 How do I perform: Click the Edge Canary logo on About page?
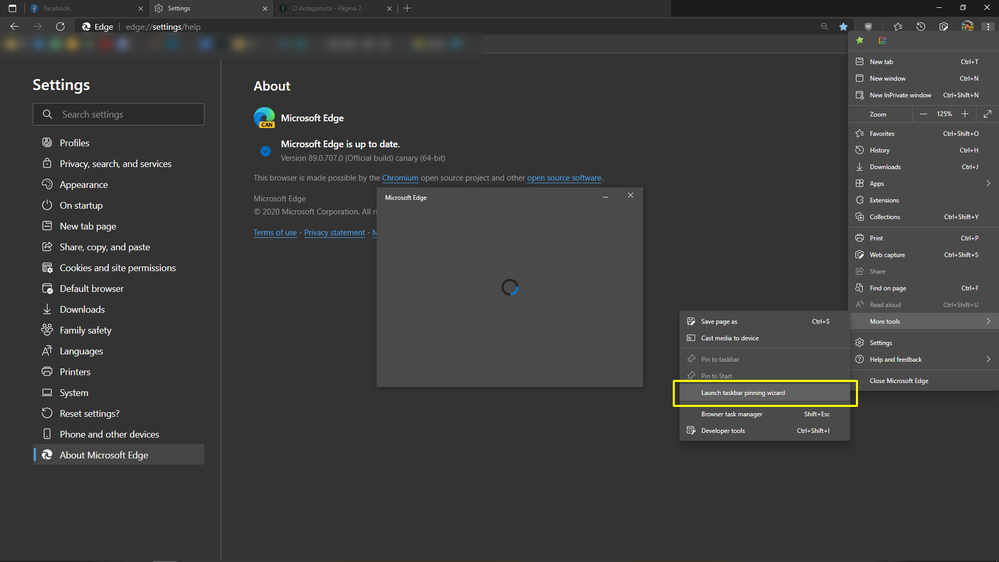pos(264,118)
